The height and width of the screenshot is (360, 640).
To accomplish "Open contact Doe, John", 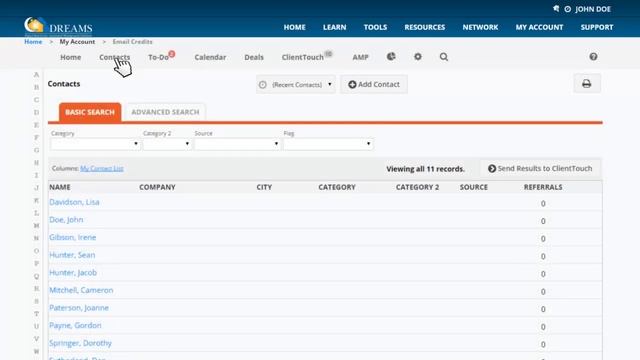I will pos(66,220).
